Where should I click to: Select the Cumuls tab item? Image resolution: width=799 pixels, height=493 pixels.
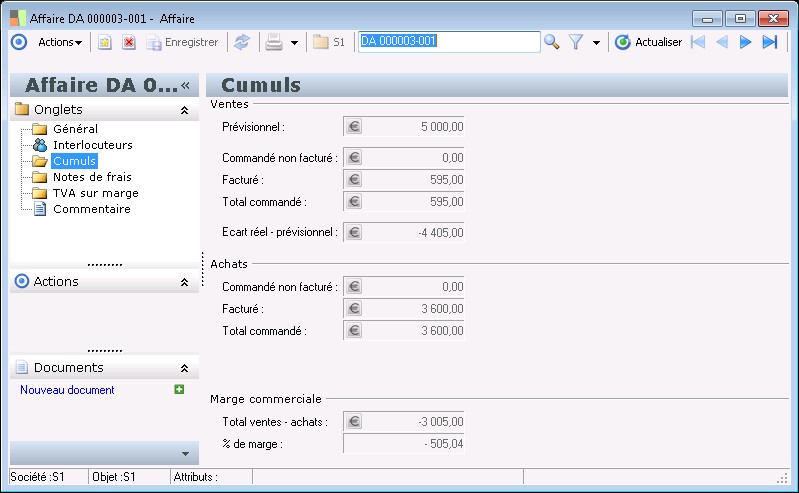(74, 161)
